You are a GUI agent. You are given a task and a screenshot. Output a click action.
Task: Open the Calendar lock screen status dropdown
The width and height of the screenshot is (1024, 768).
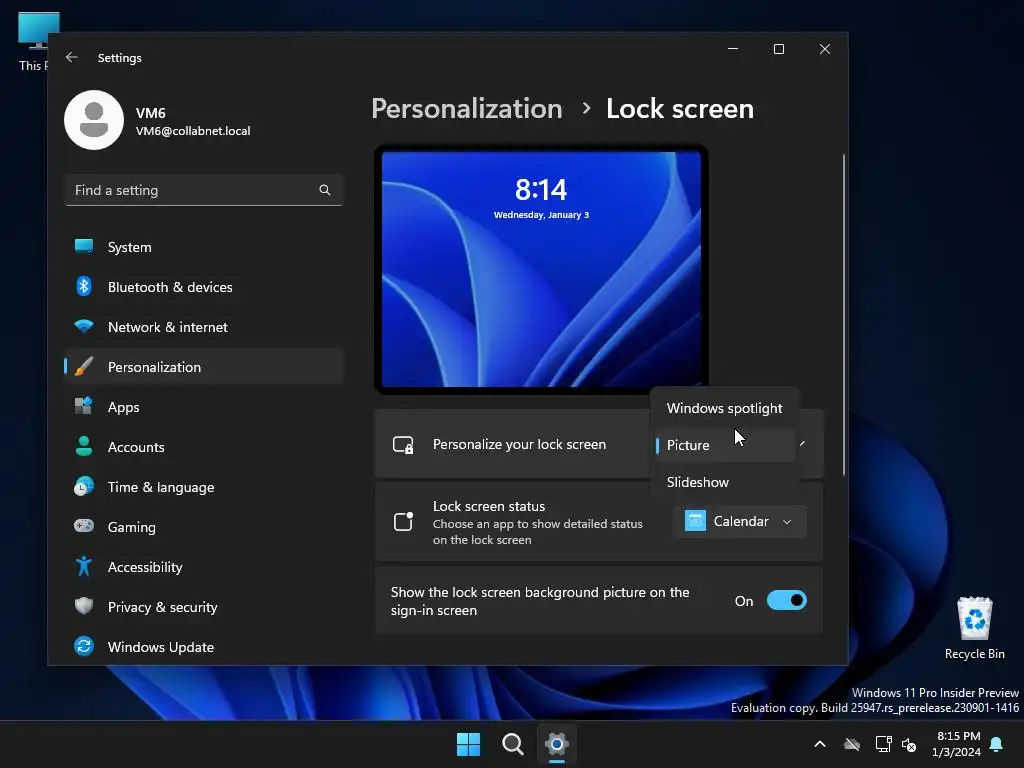coord(739,521)
